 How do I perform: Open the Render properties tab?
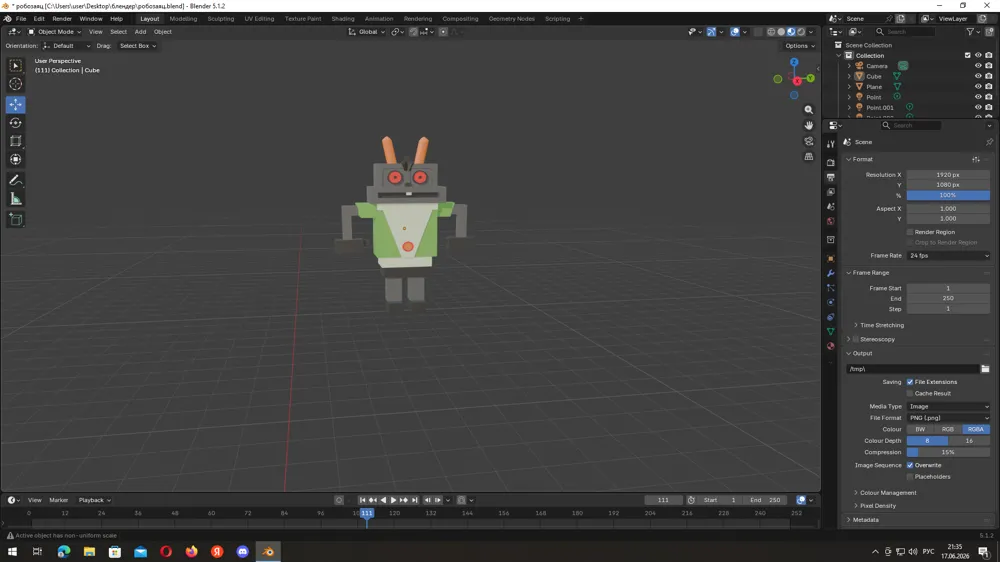coord(830,163)
